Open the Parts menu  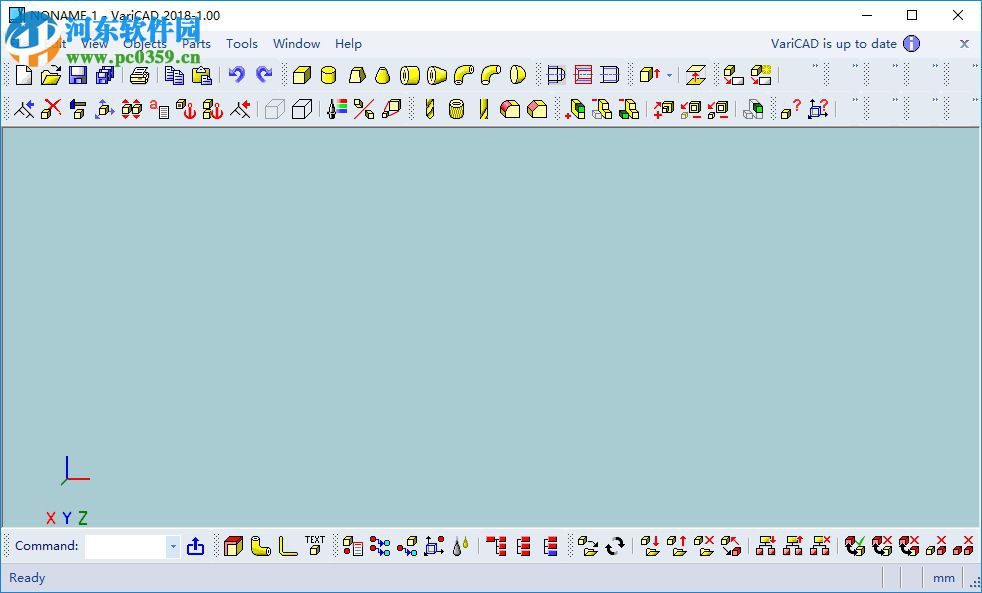tap(196, 44)
